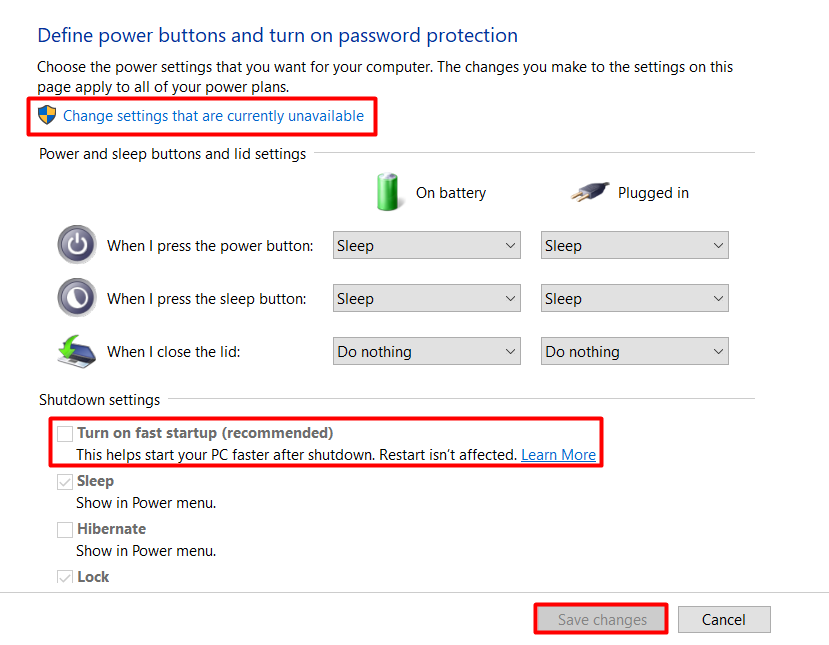Open sleep button Plugged in dropdown
Image resolution: width=829 pixels, height=645 pixels.
pos(634,298)
